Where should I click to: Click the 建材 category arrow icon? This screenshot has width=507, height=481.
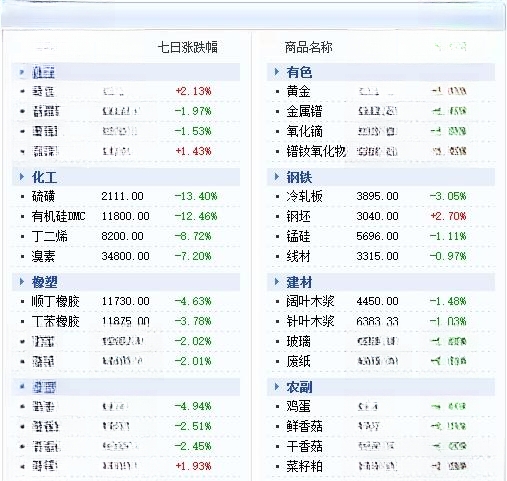[276, 282]
